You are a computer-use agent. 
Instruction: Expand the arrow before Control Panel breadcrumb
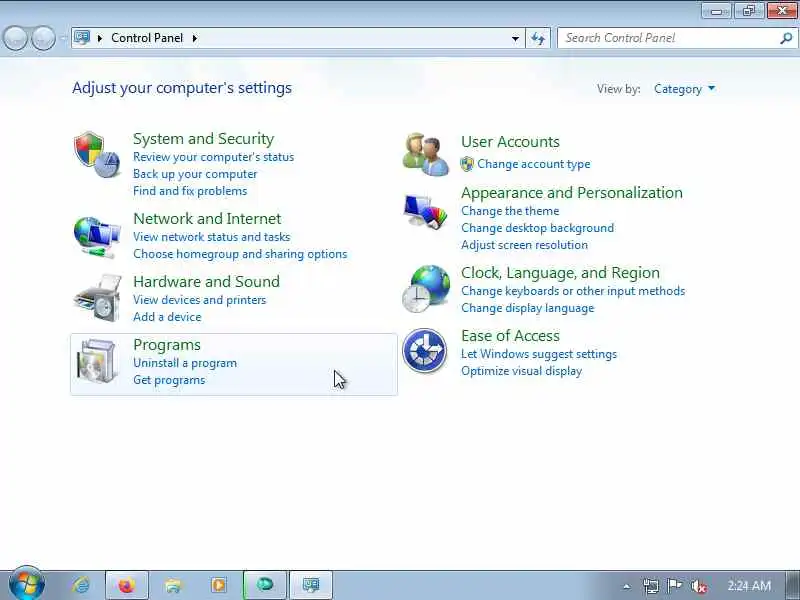coord(100,38)
